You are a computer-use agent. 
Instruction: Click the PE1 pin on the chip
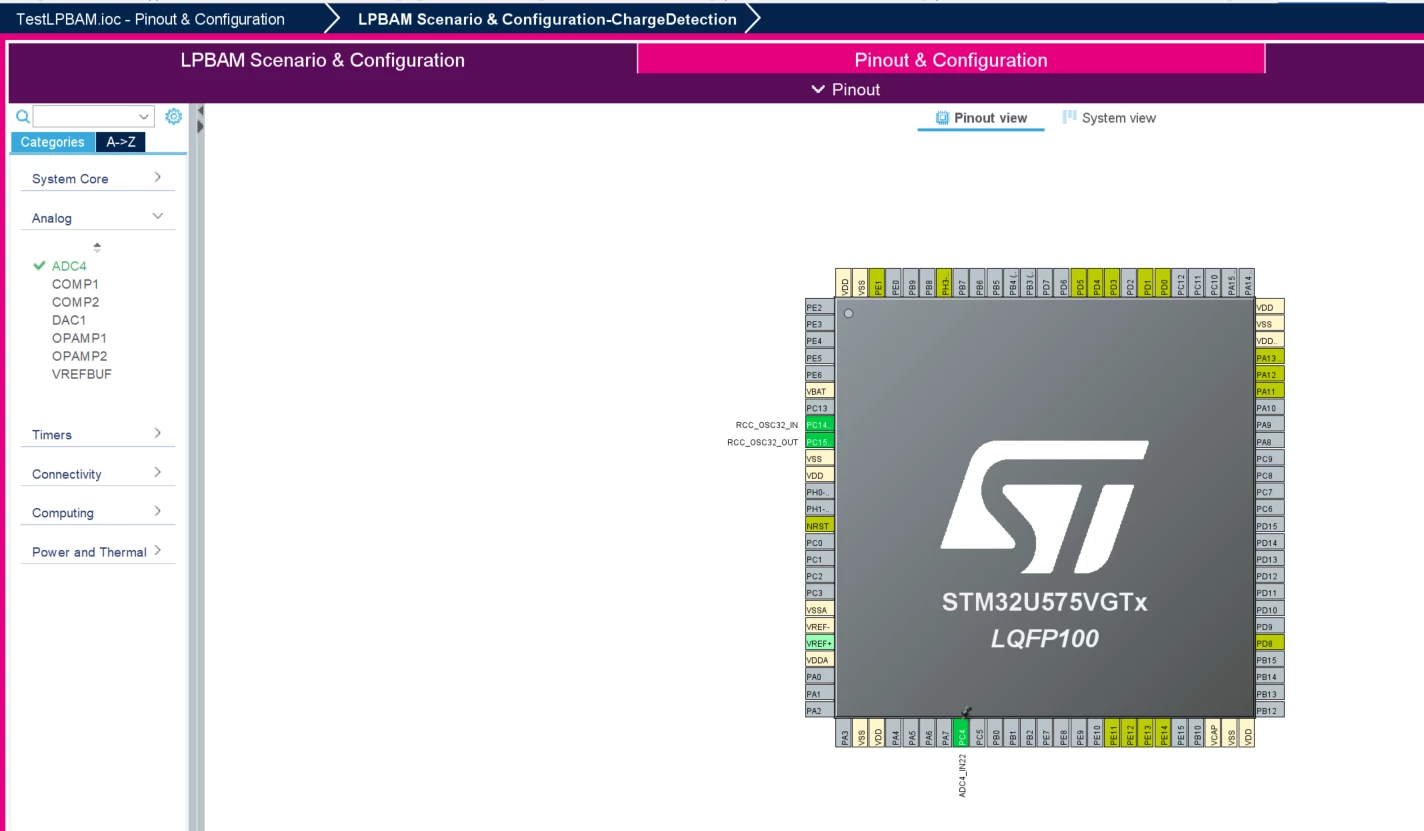pos(878,283)
